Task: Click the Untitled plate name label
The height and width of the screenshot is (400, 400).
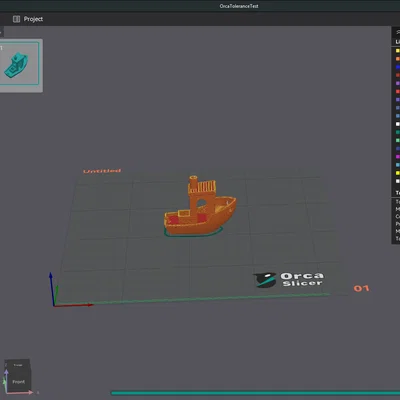Action: pos(102,171)
